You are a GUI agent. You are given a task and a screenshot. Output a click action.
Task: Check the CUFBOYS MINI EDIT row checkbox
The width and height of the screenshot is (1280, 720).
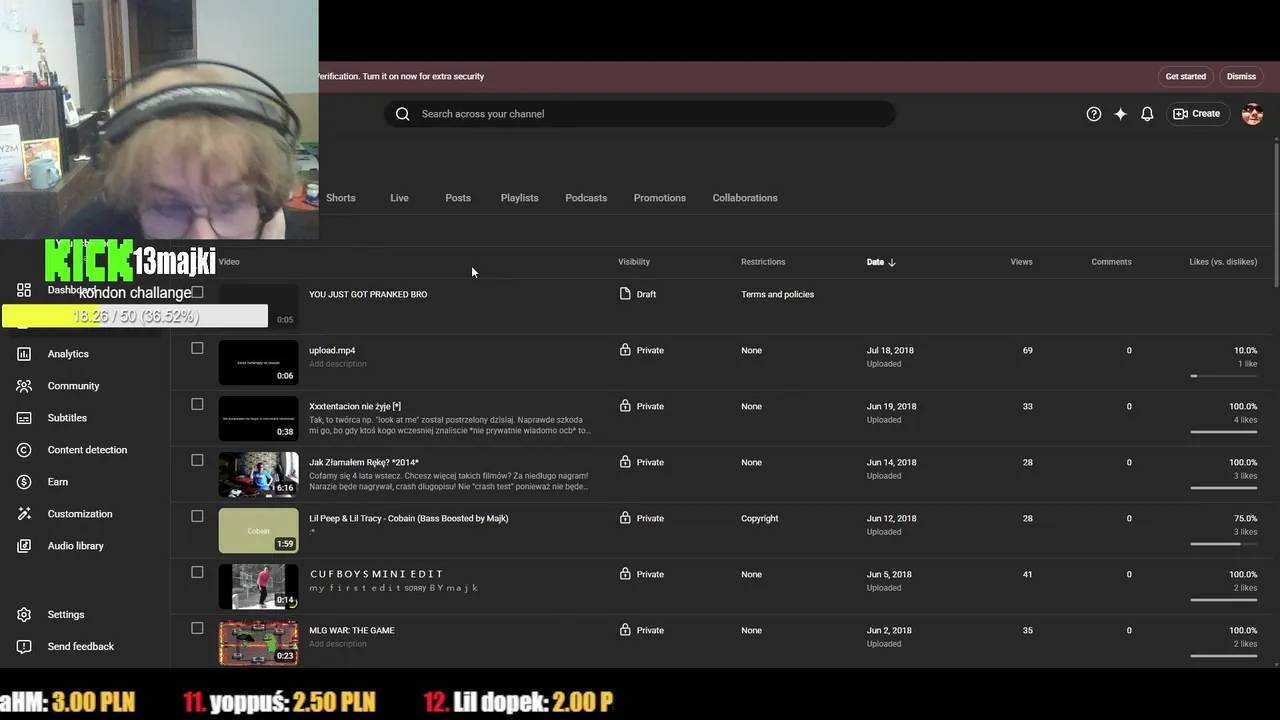[x=197, y=572]
